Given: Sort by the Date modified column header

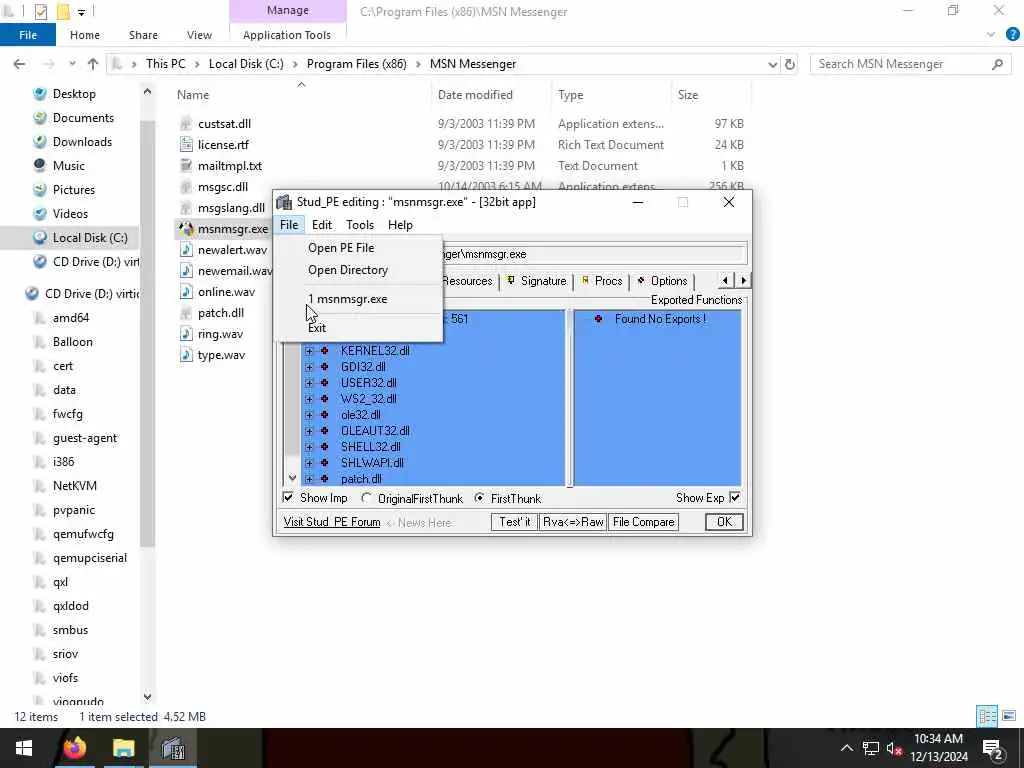Looking at the screenshot, I should pos(490,95).
